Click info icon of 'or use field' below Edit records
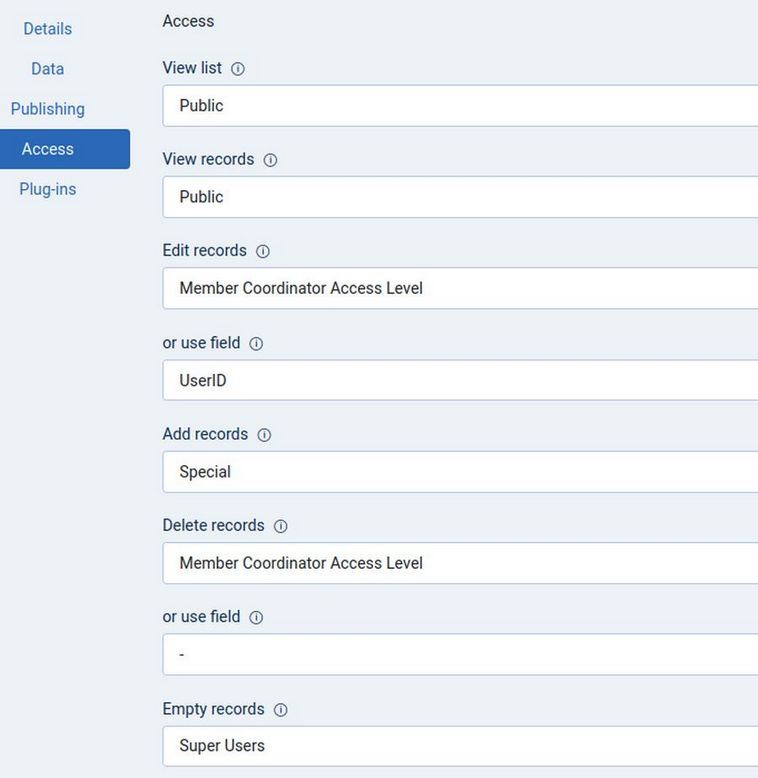The image size is (758, 778). point(256,344)
